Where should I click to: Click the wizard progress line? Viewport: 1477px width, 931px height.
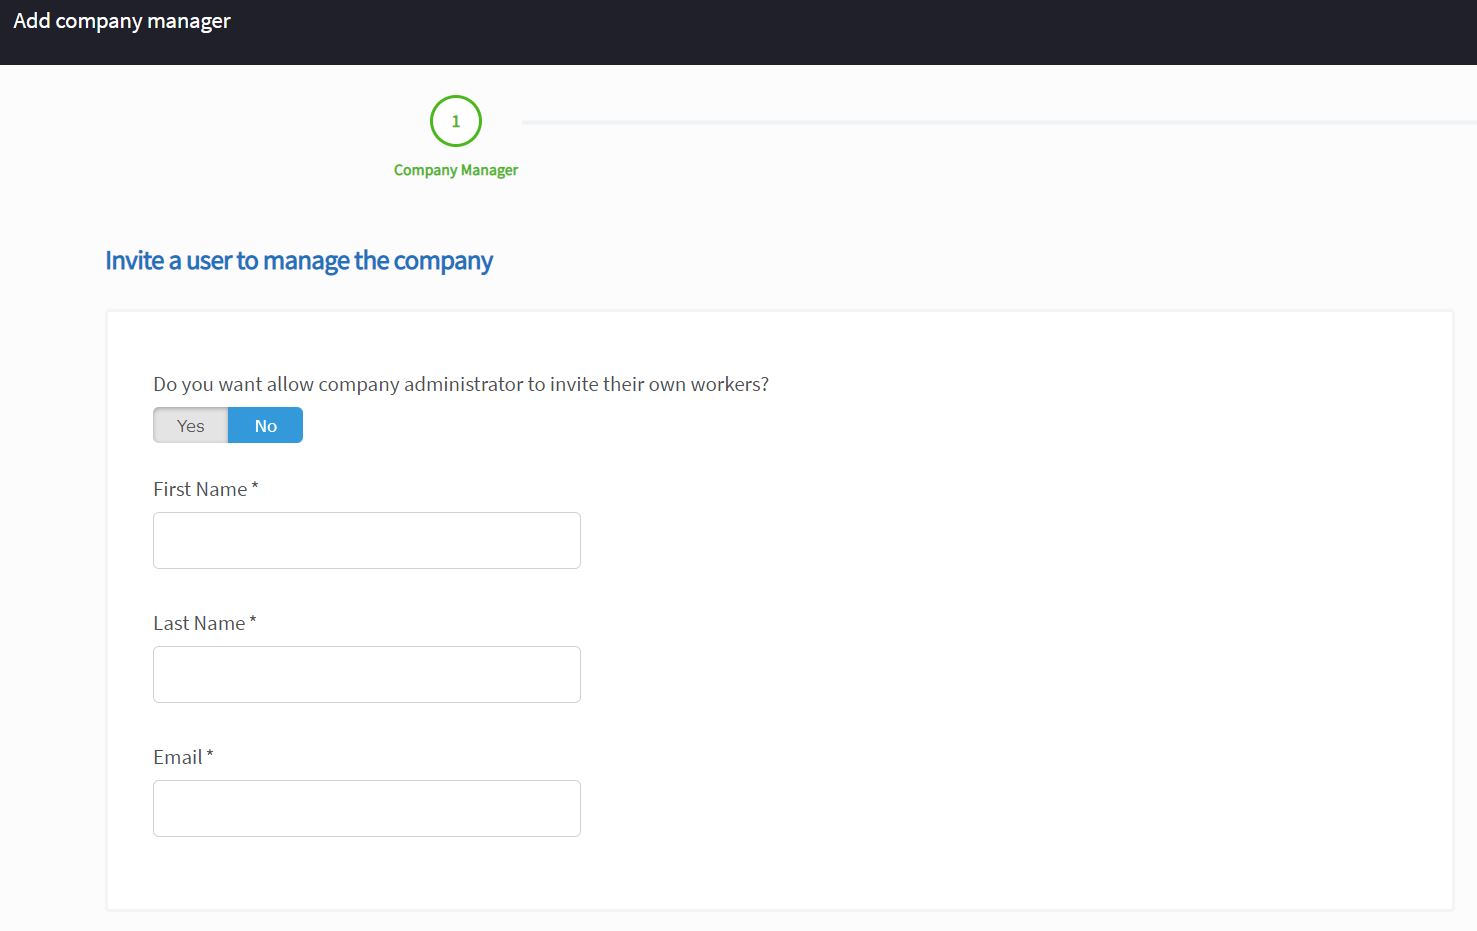998,122
